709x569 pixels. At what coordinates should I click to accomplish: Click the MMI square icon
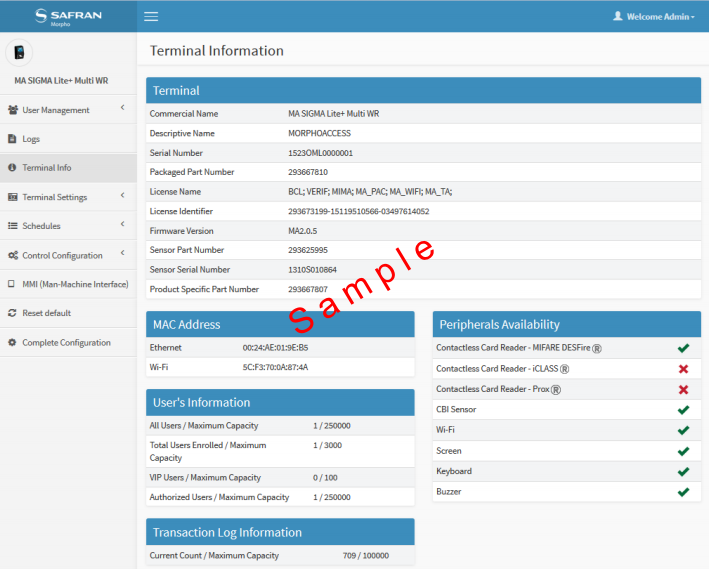11,284
